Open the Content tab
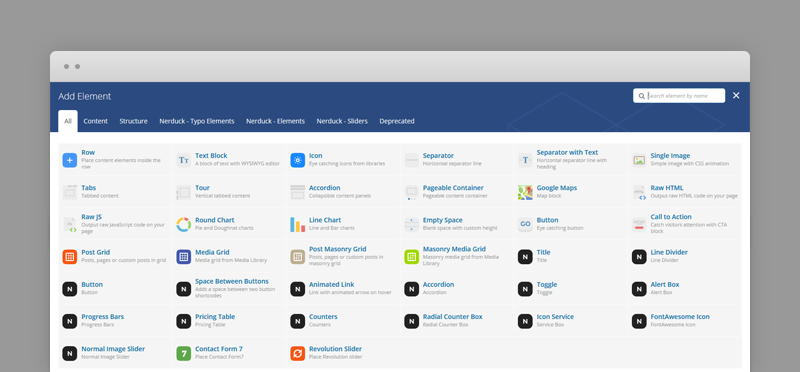Screen dimensions: 800x372 95,121
